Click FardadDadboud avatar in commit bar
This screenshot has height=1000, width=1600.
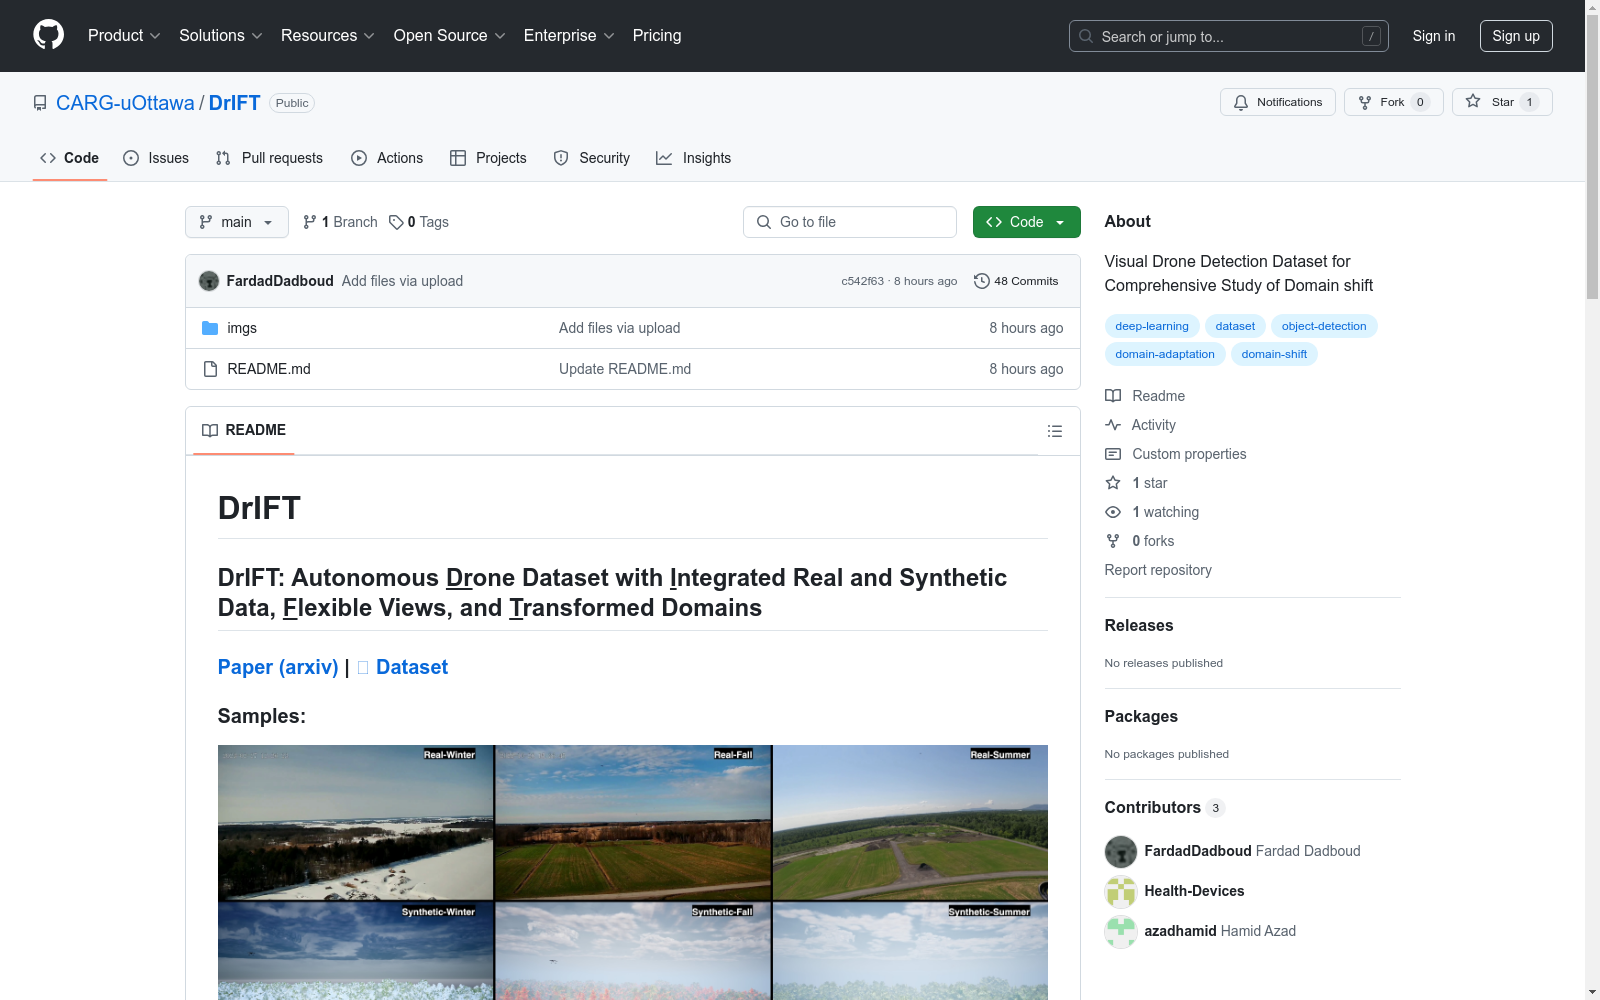coord(209,281)
